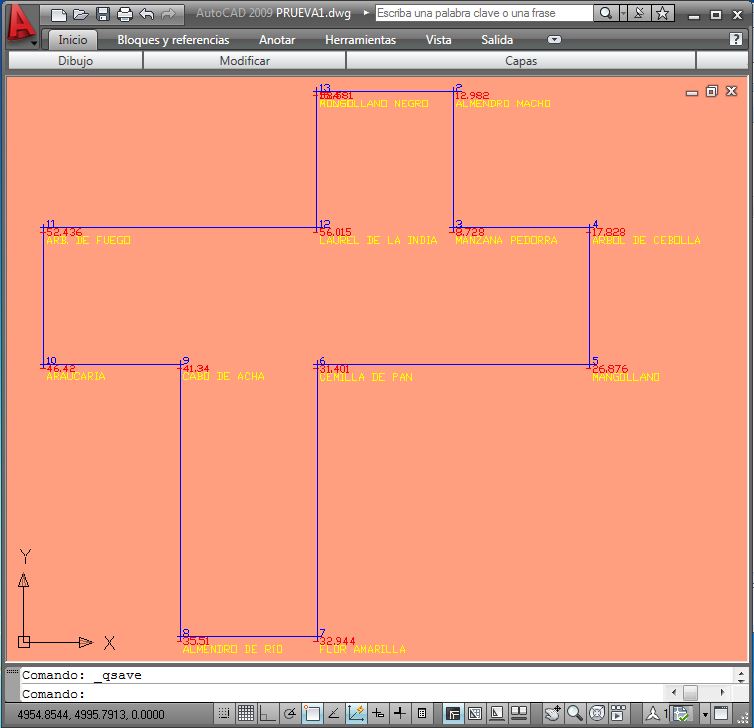This screenshot has height=728, width=754.
Task: Click the Plot (print) icon
Action: [125, 14]
